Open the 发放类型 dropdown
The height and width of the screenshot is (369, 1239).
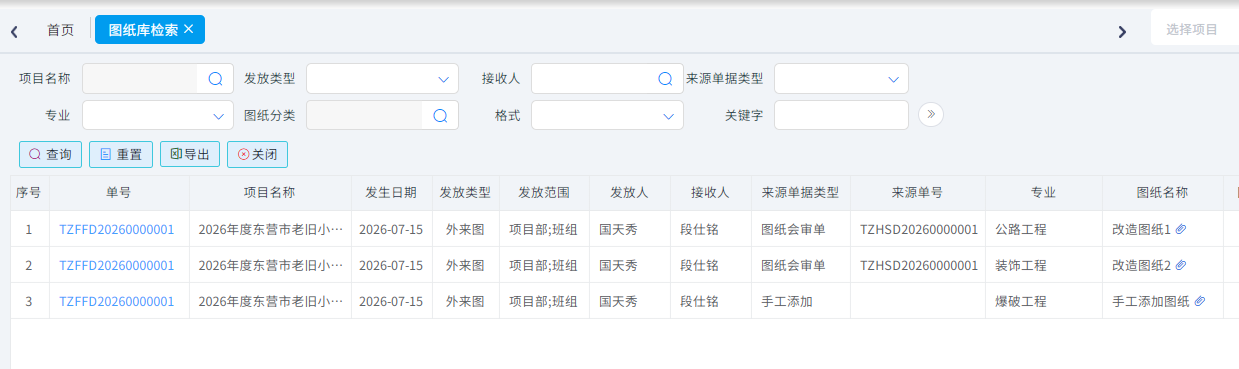tap(382, 79)
